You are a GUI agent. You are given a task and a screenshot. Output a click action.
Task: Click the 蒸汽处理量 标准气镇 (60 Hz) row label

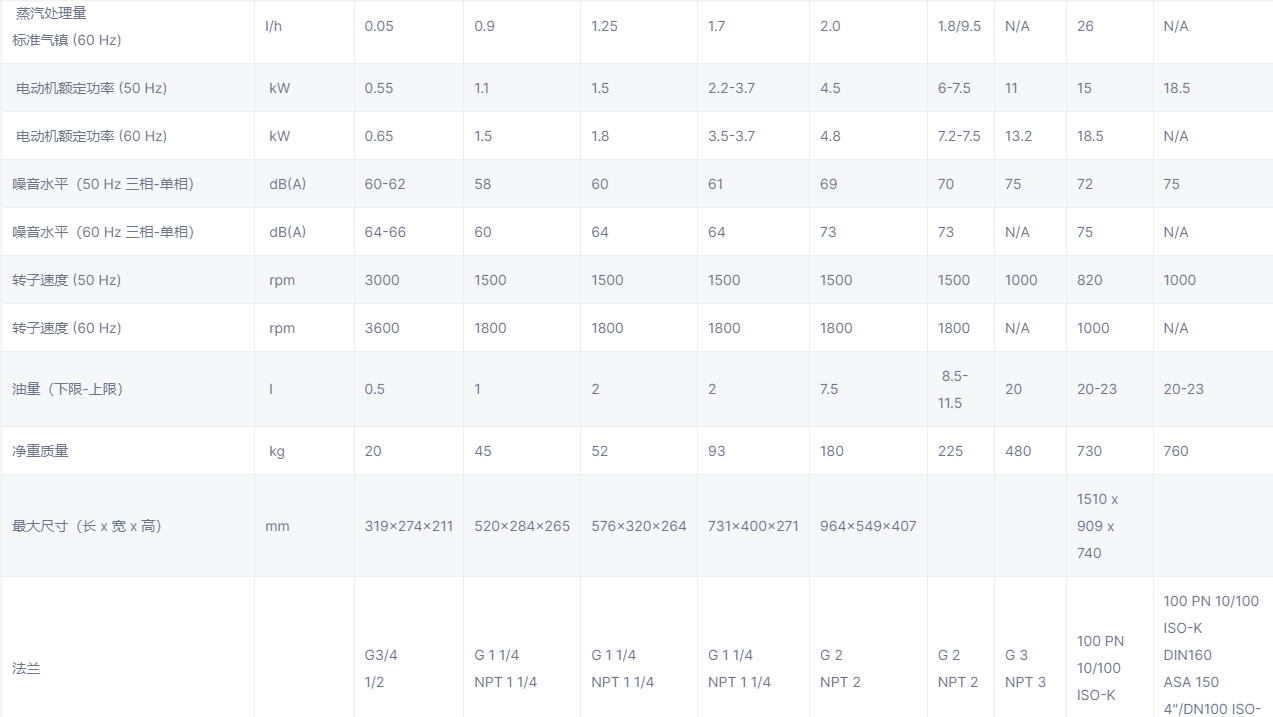tap(68, 27)
